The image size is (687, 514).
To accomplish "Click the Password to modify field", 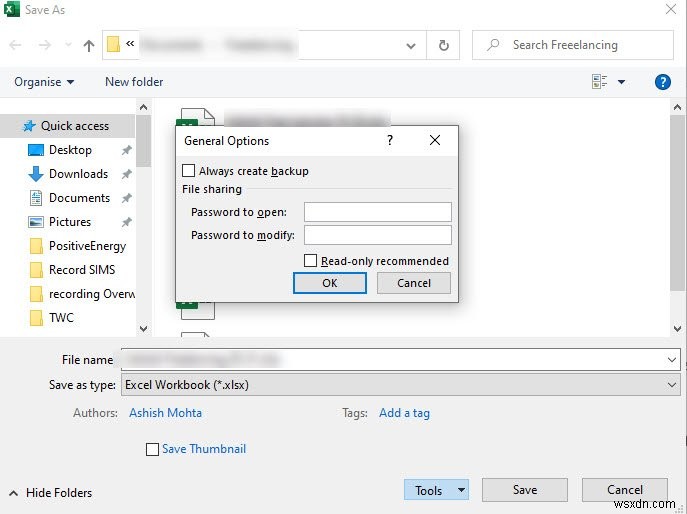I will [x=378, y=235].
